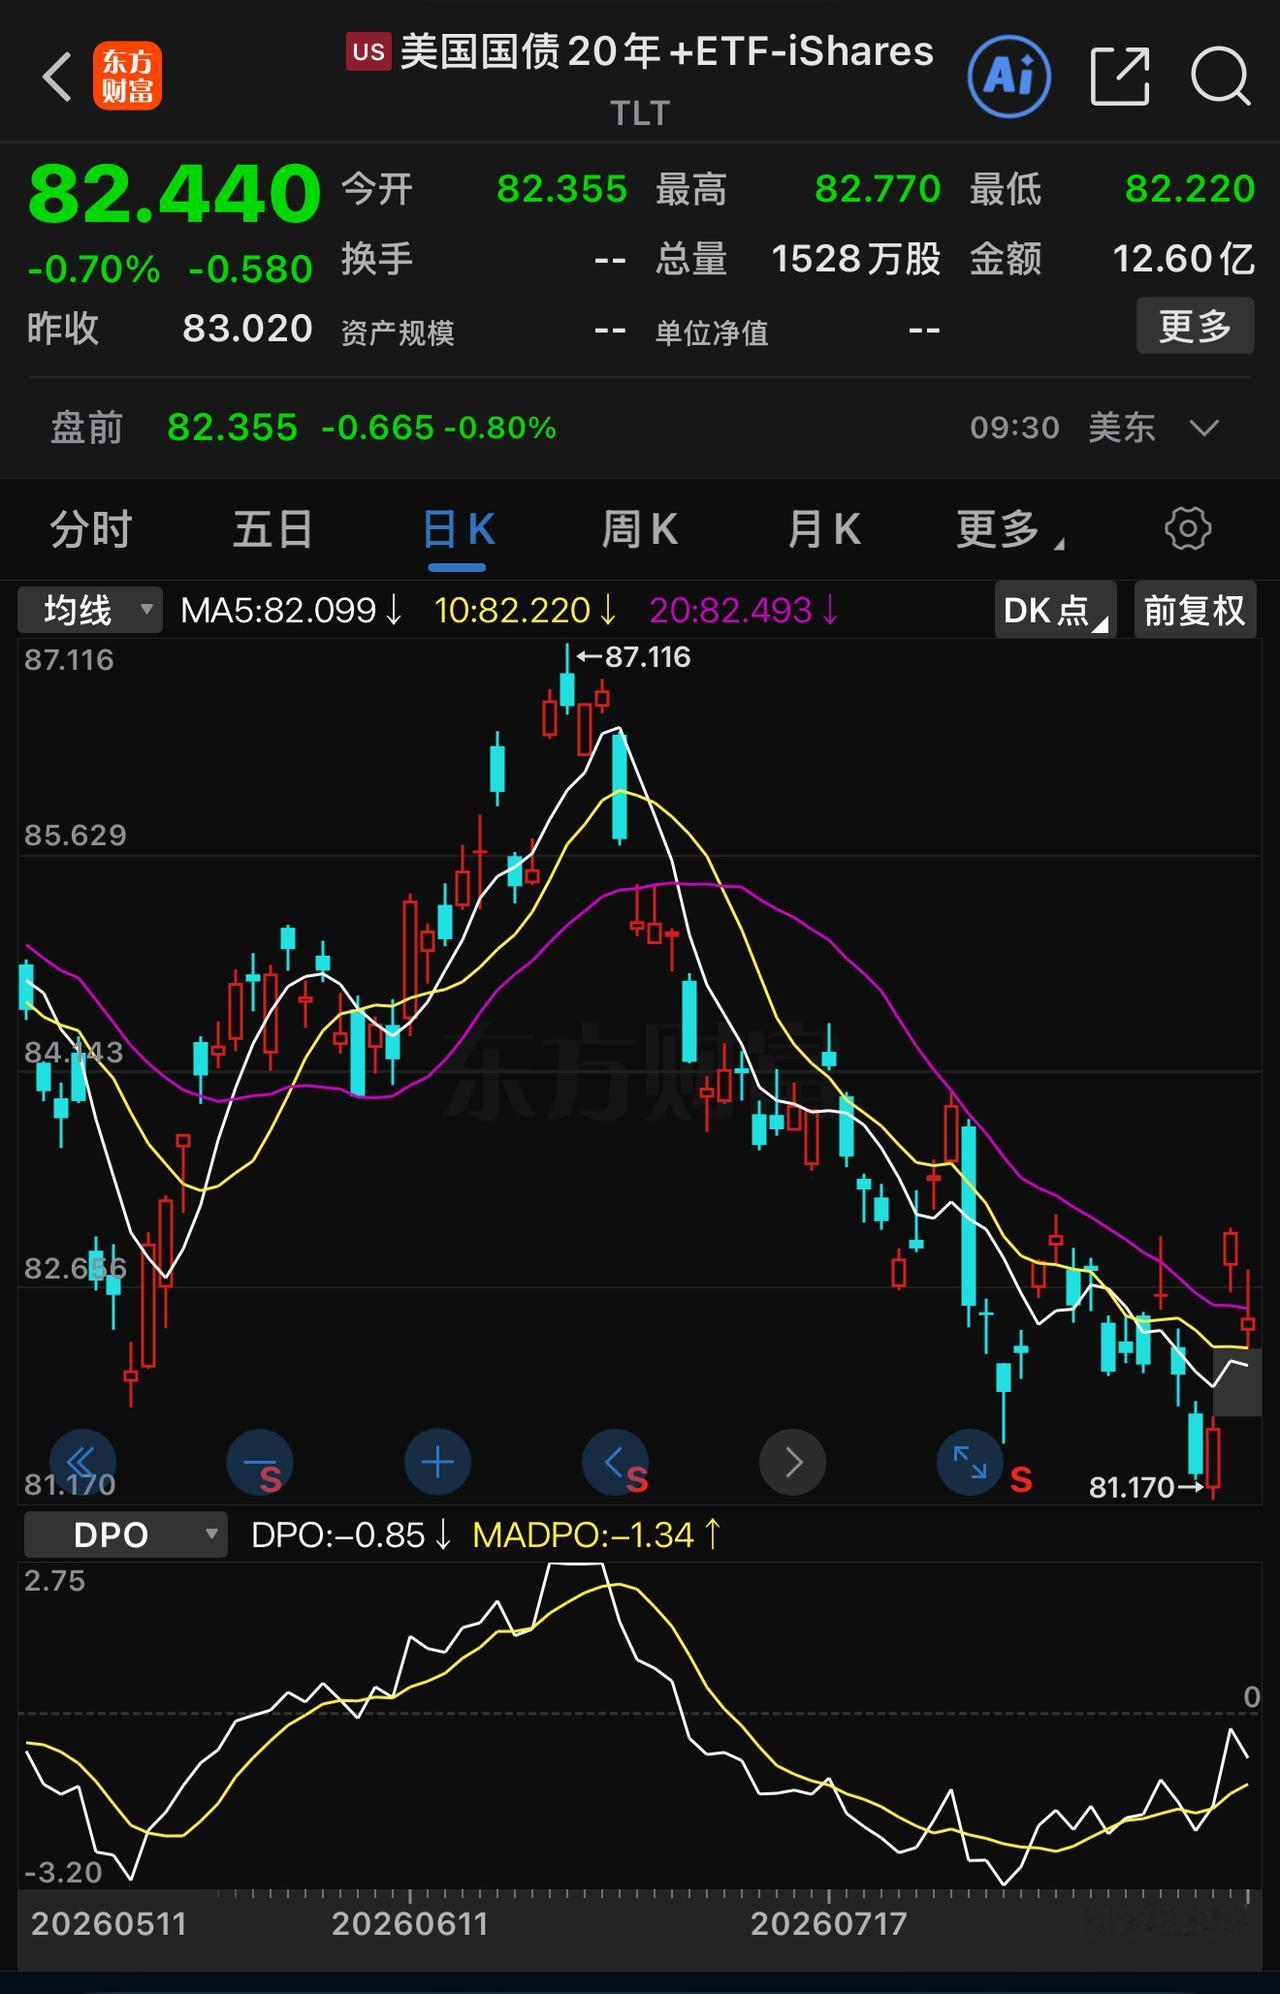Image resolution: width=1280 pixels, height=1994 pixels.
Task: Switch to 分时 tab
Action: point(91,529)
